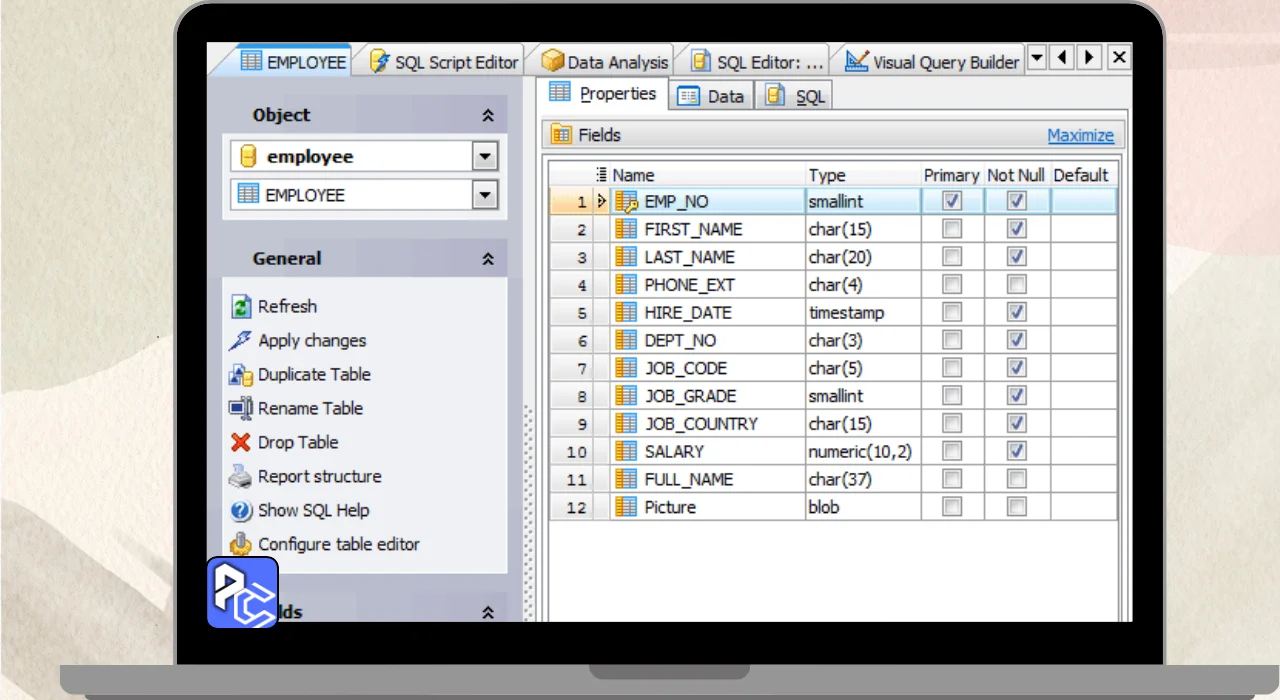Viewport: 1280px width, 700px height.
Task: Click the Refresh icon in General panel
Action: (241, 307)
